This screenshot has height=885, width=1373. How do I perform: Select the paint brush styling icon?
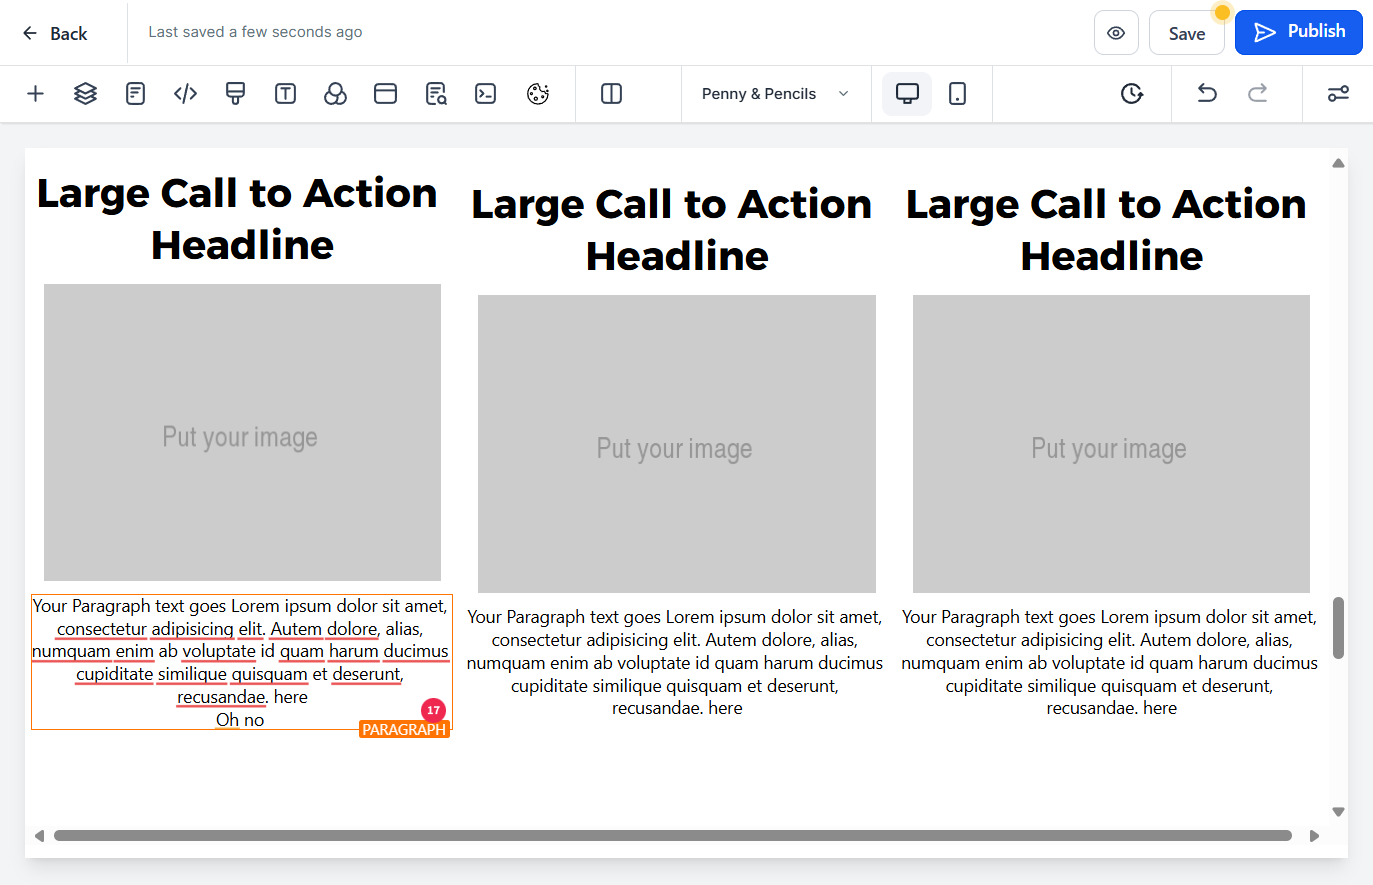(235, 94)
